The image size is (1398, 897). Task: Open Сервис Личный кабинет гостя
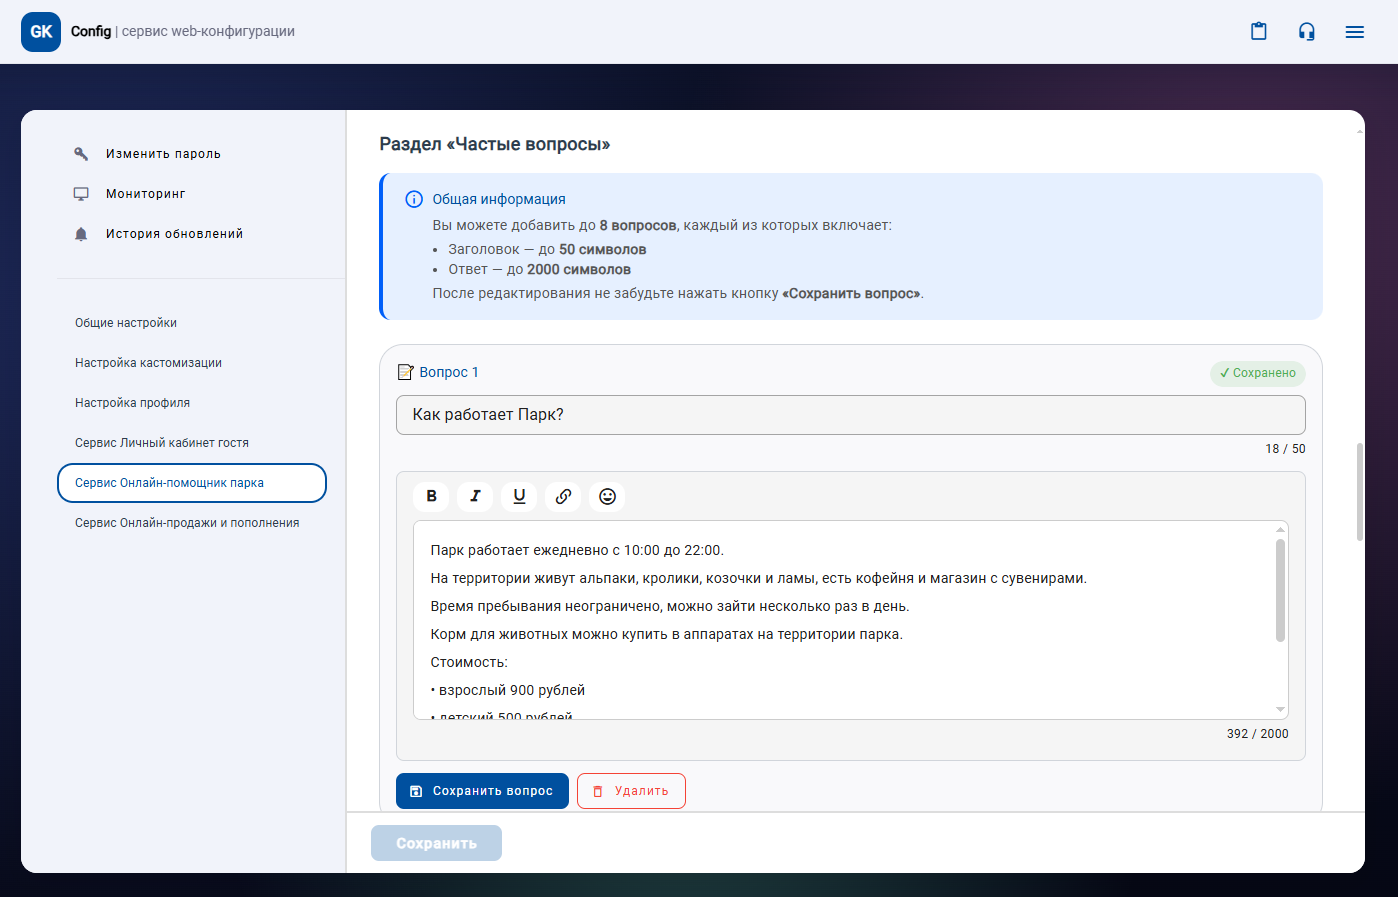pyautogui.click(x=162, y=443)
